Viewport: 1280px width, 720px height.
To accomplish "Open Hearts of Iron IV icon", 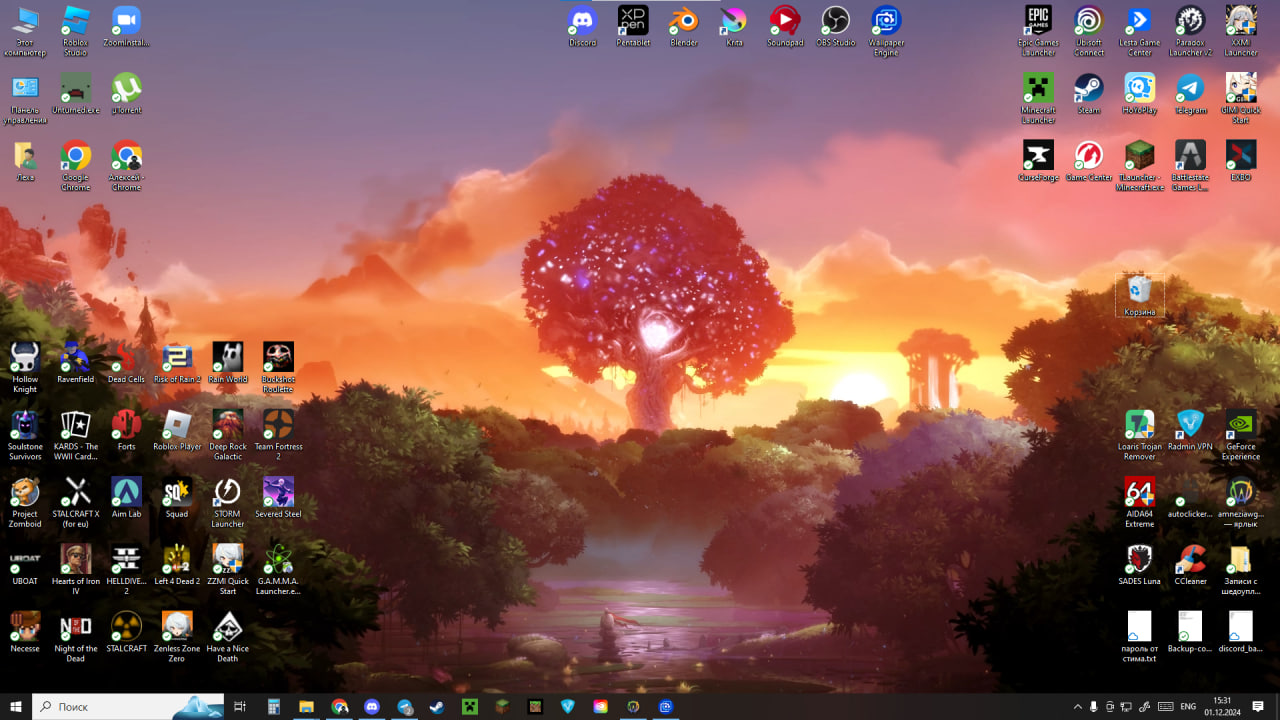I will click(76, 569).
